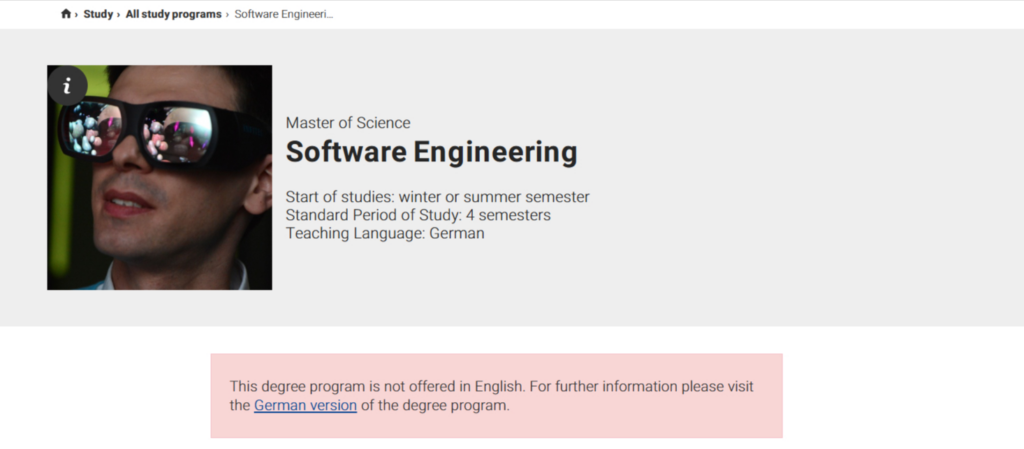Click the chevron right after the home icon
The height and width of the screenshot is (449, 1024).
coord(76,15)
